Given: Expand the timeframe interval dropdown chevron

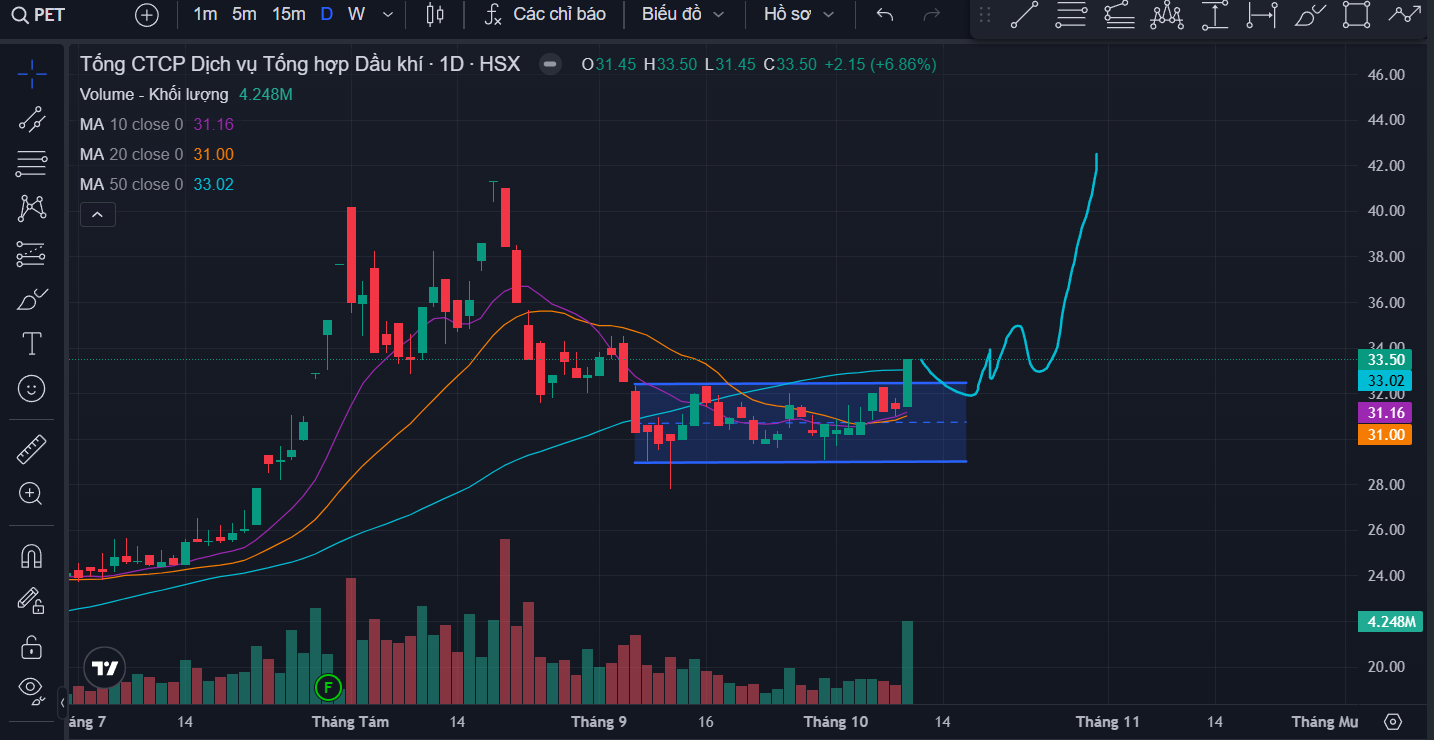Looking at the screenshot, I should point(388,15).
